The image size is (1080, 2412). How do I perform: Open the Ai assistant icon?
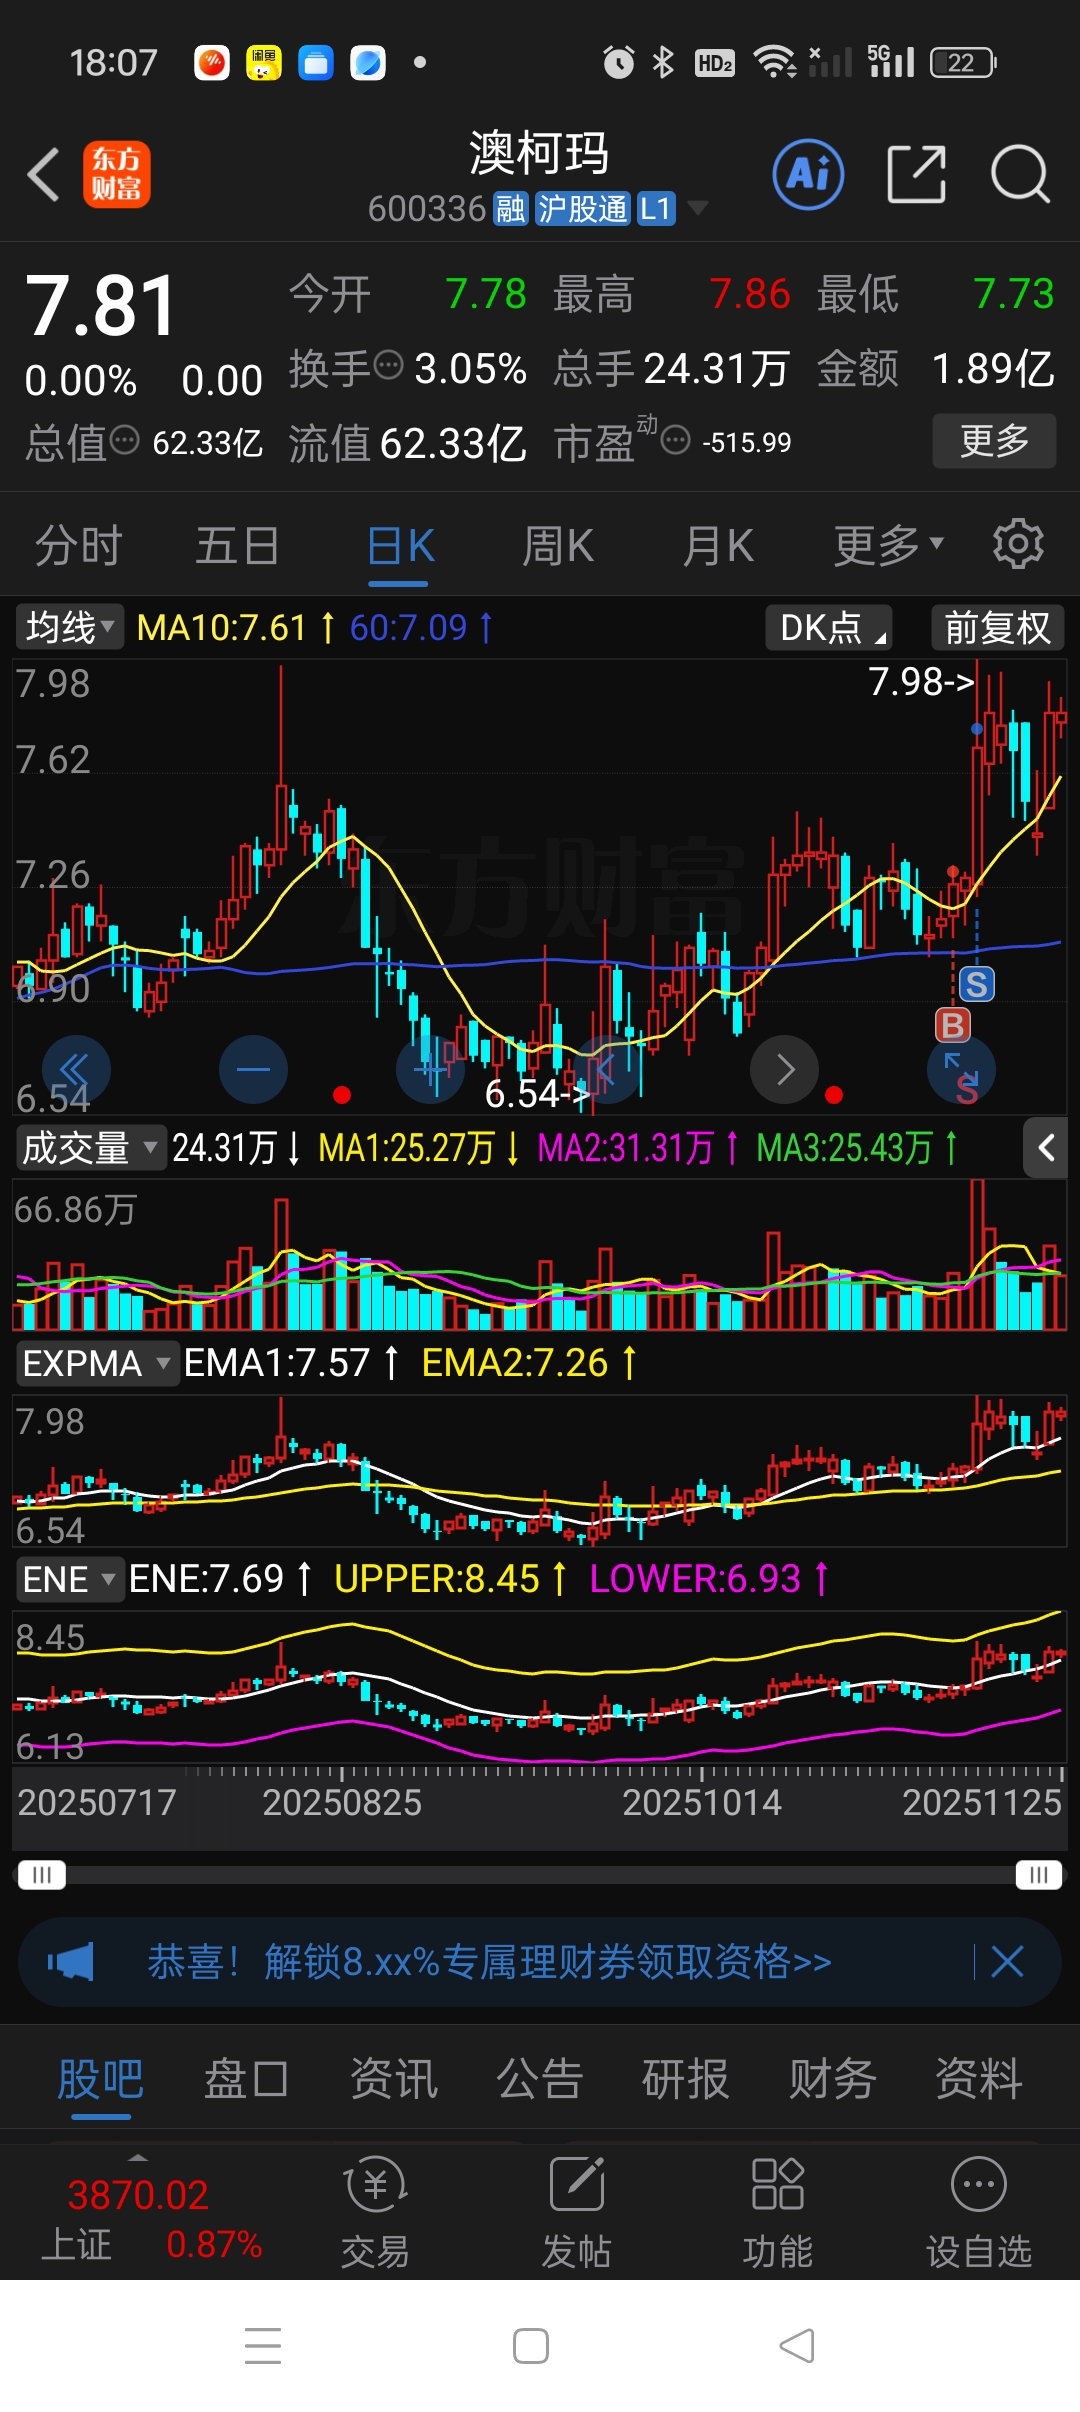(x=808, y=174)
